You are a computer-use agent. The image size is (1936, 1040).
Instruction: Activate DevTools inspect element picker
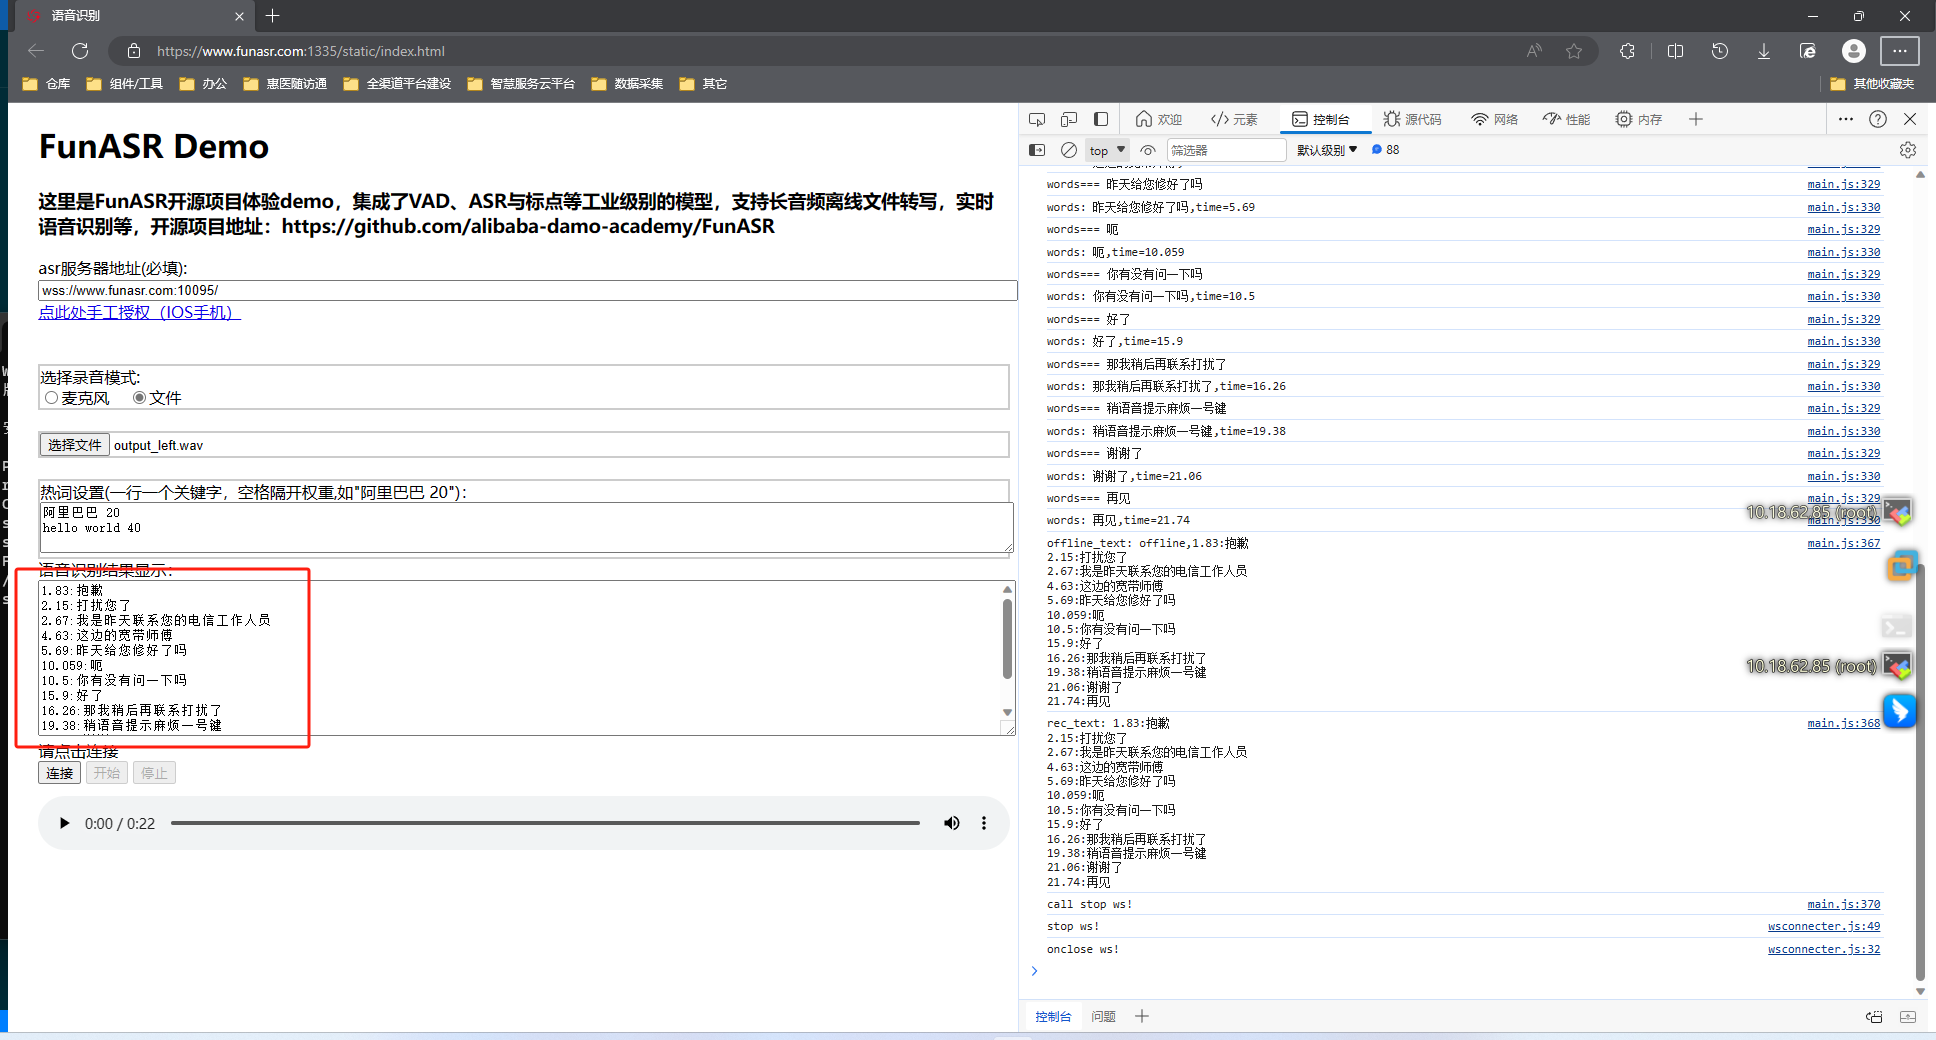1037,119
